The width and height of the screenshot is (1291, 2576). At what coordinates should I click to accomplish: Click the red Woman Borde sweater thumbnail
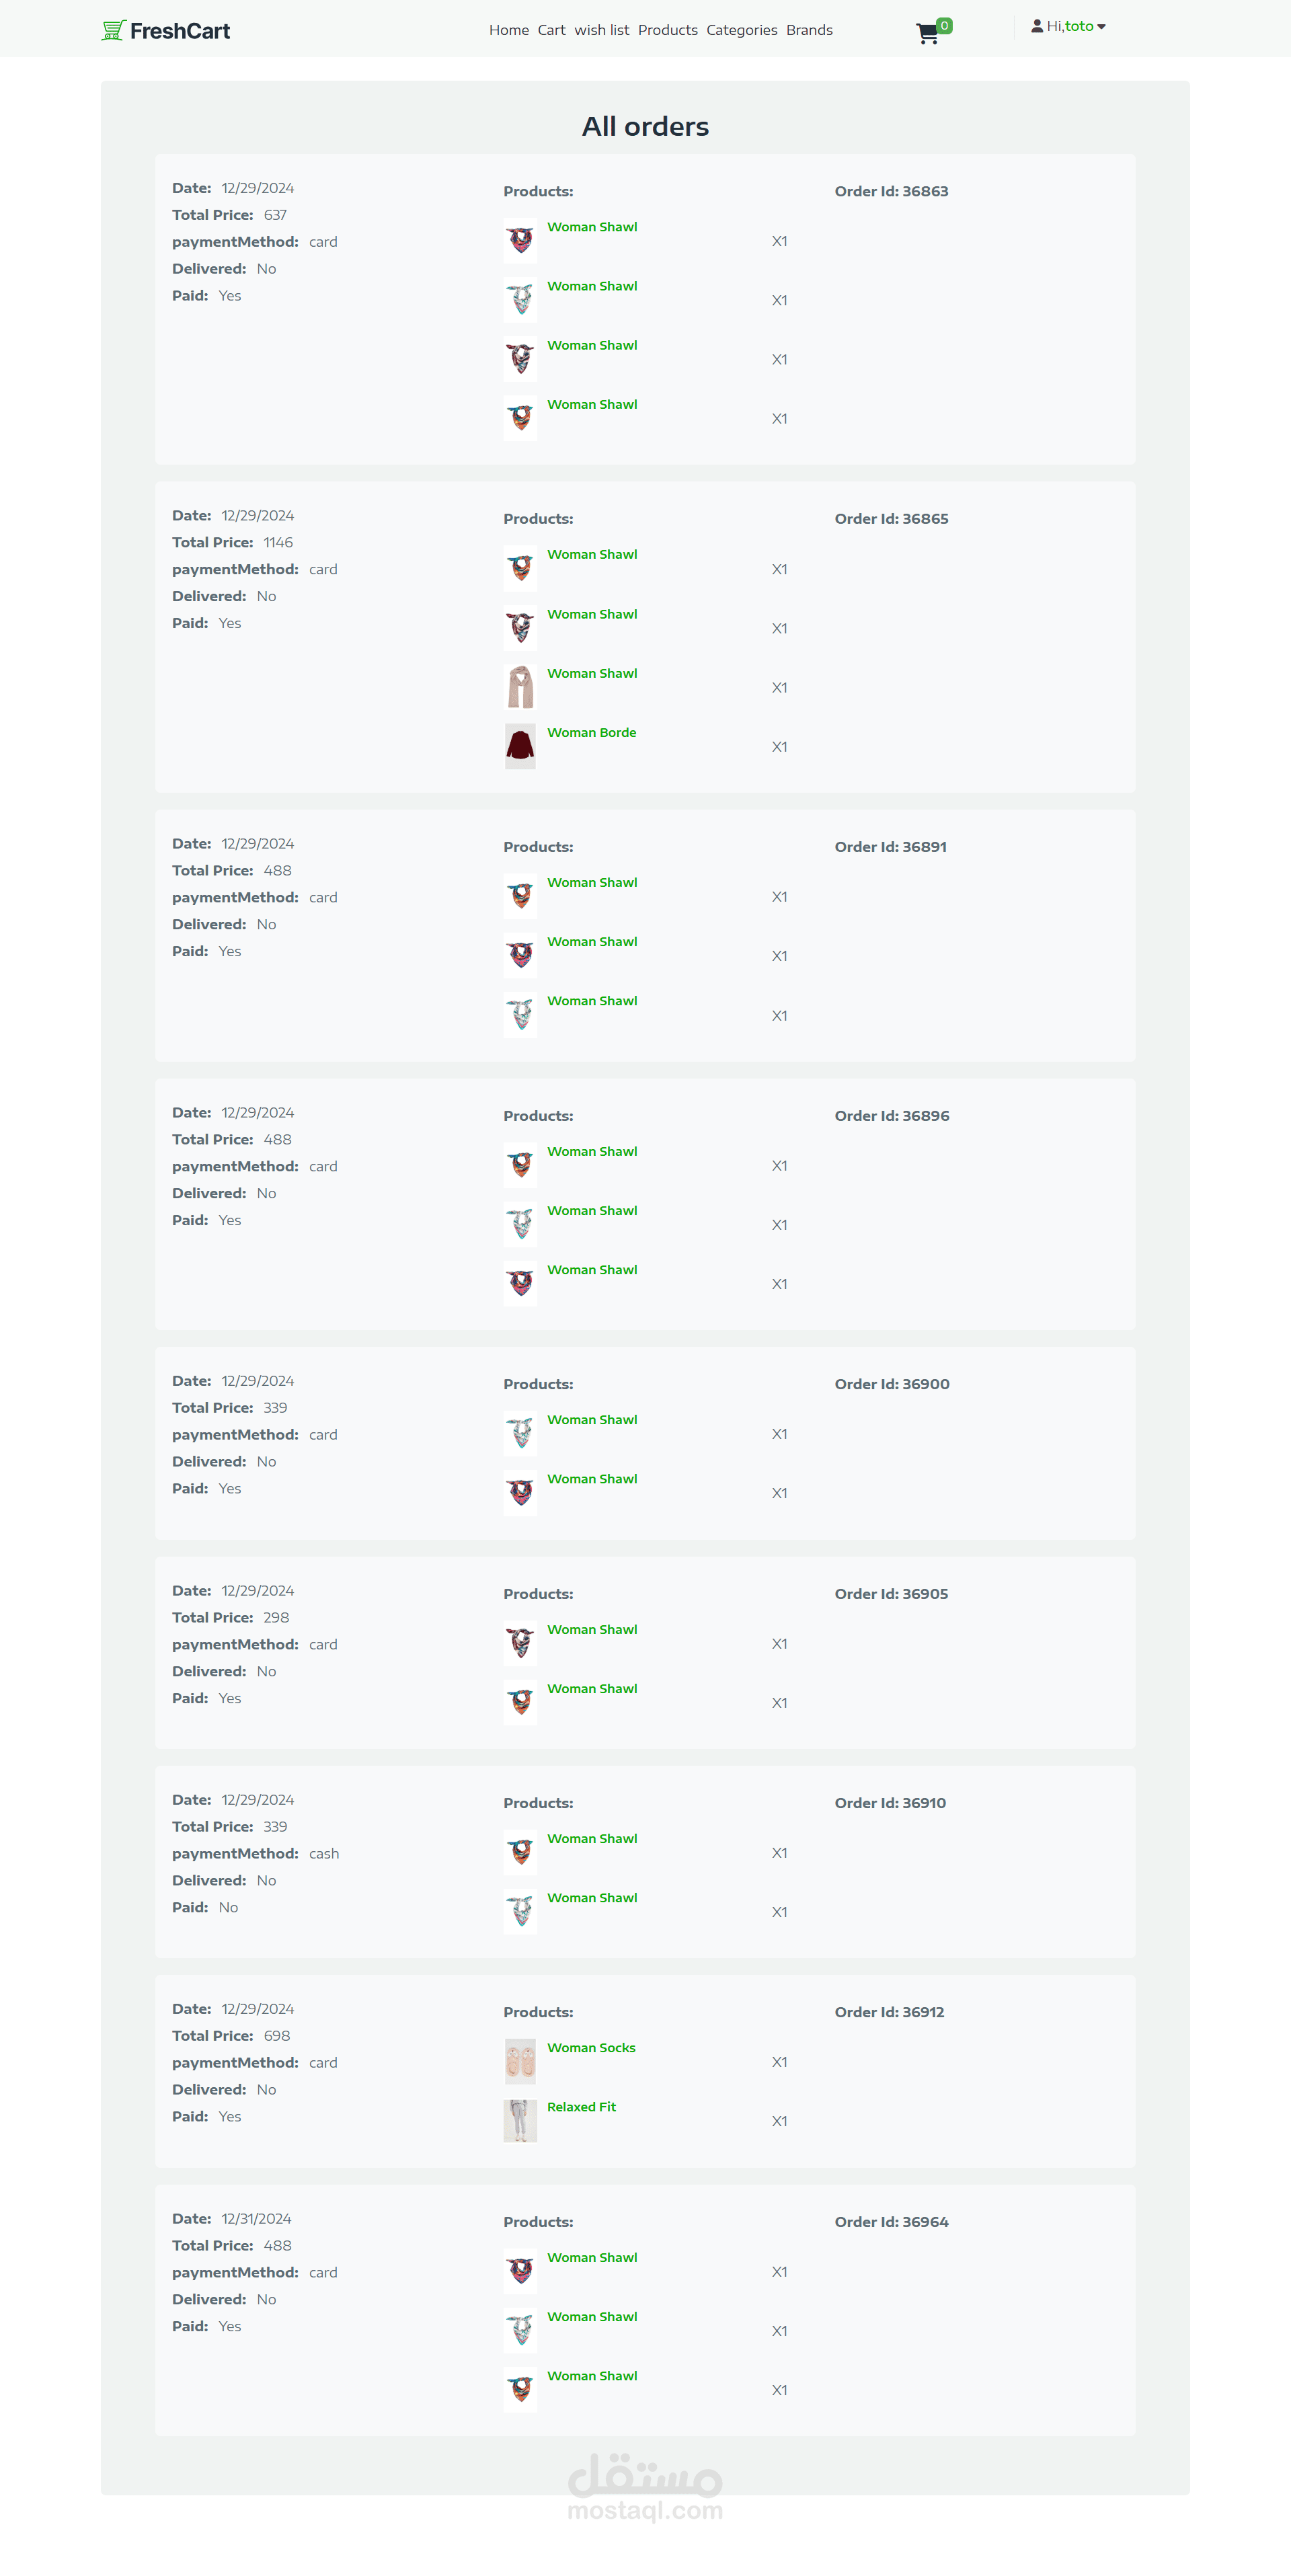click(x=520, y=746)
